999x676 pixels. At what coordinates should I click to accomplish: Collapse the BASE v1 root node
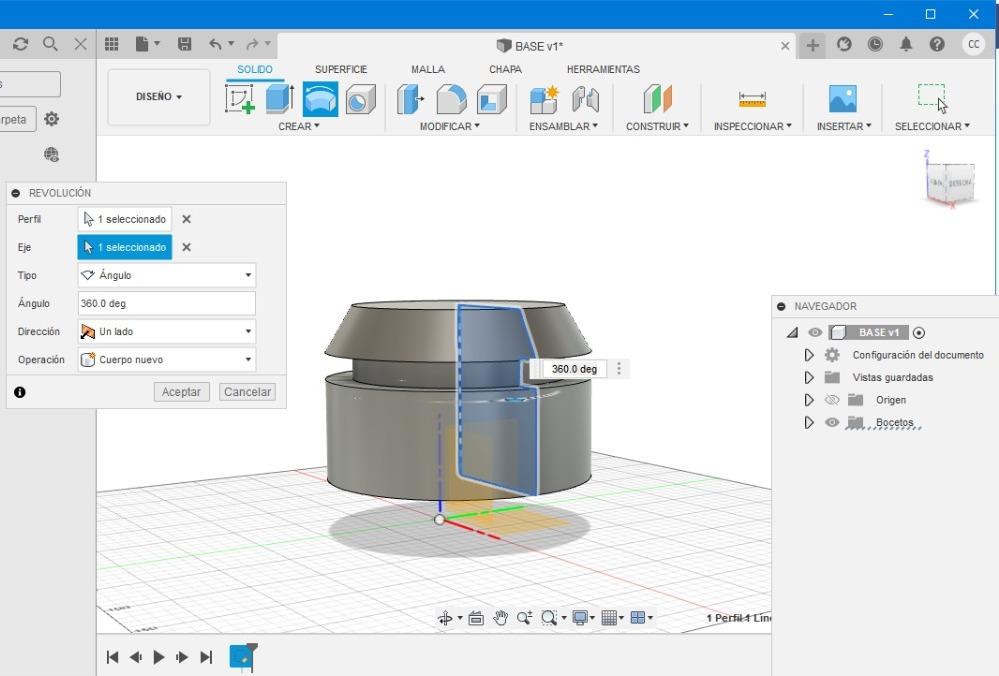(792, 333)
